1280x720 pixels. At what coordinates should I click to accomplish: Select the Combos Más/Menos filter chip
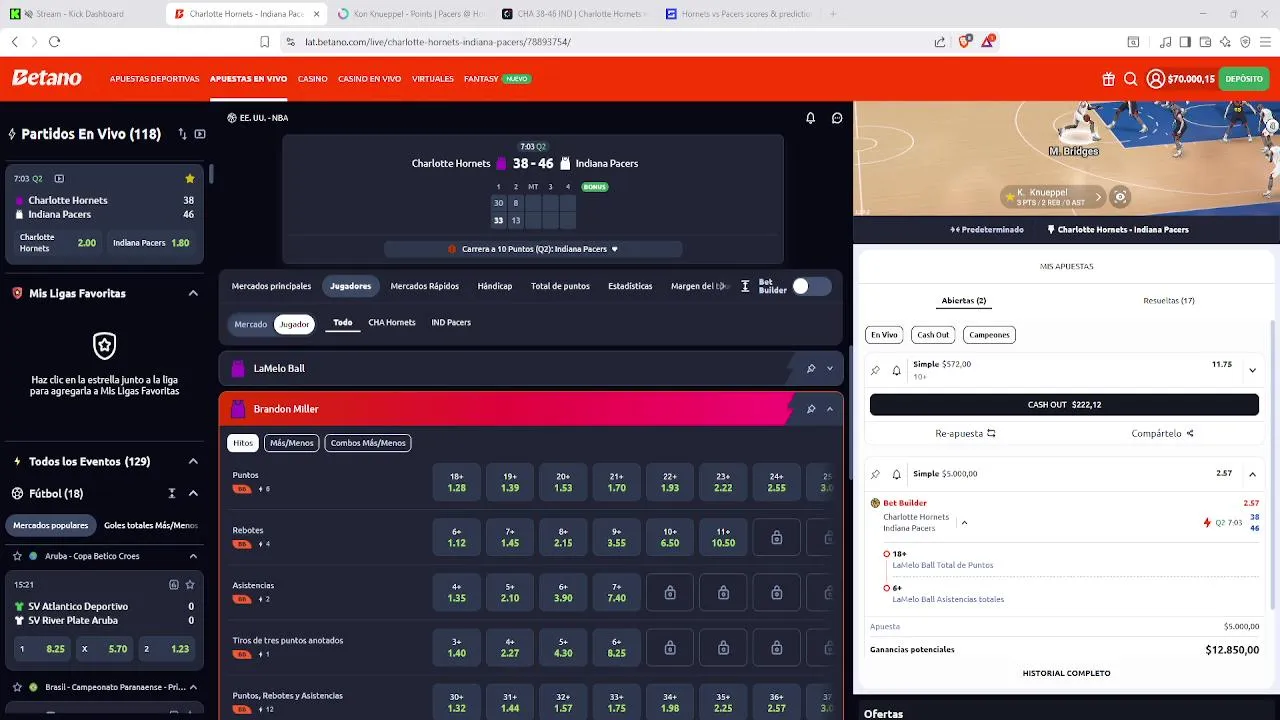click(x=368, y=443)
